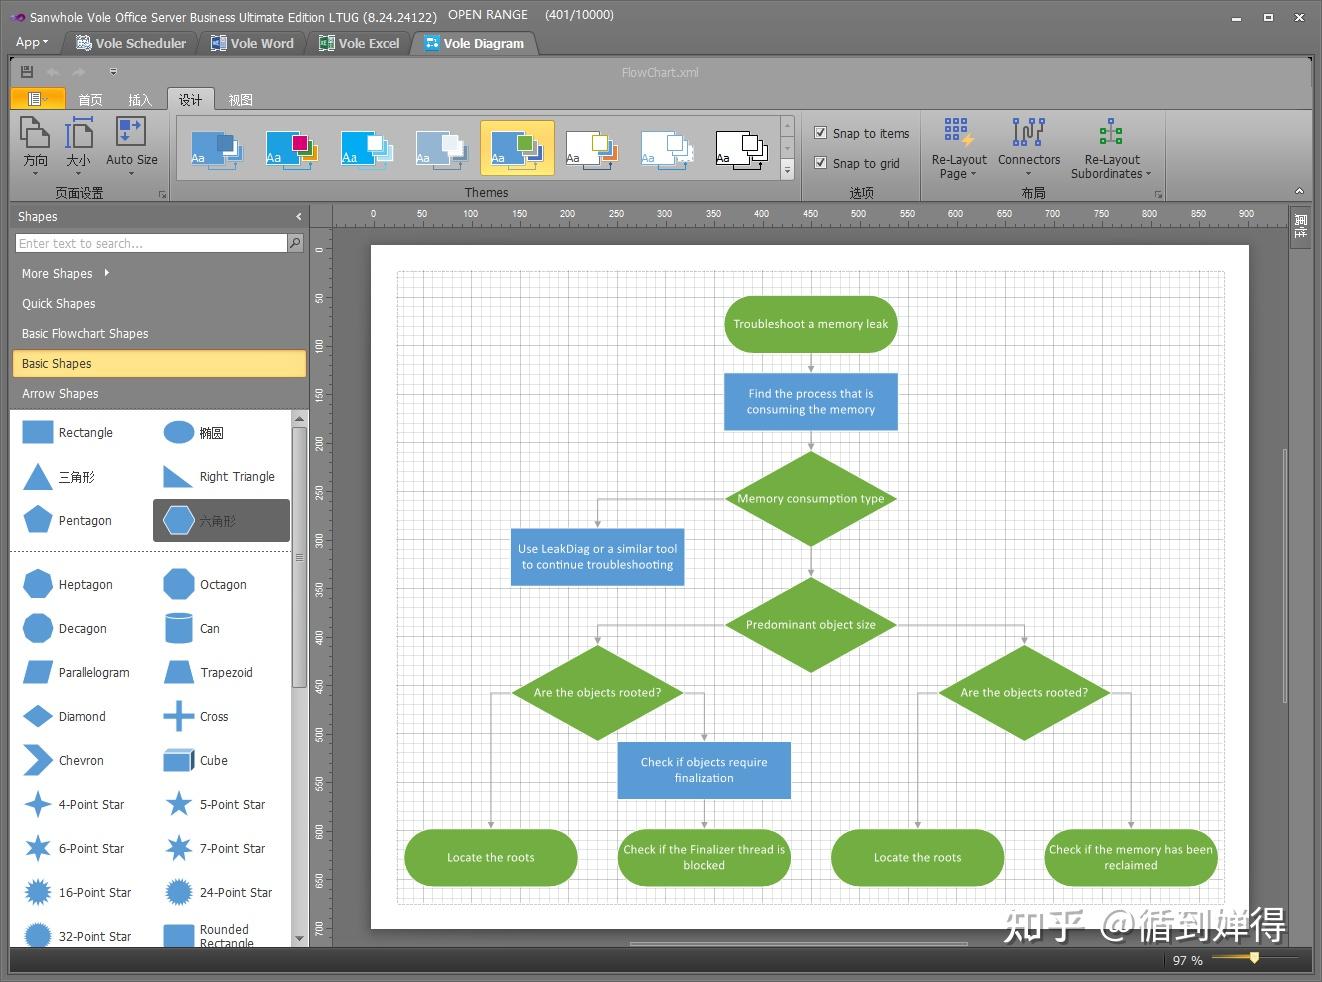The height and width of the screenshot is (982, 1322).
Task: Pick the Trapezoid shape from the list
Action: (x=179, y=673)
